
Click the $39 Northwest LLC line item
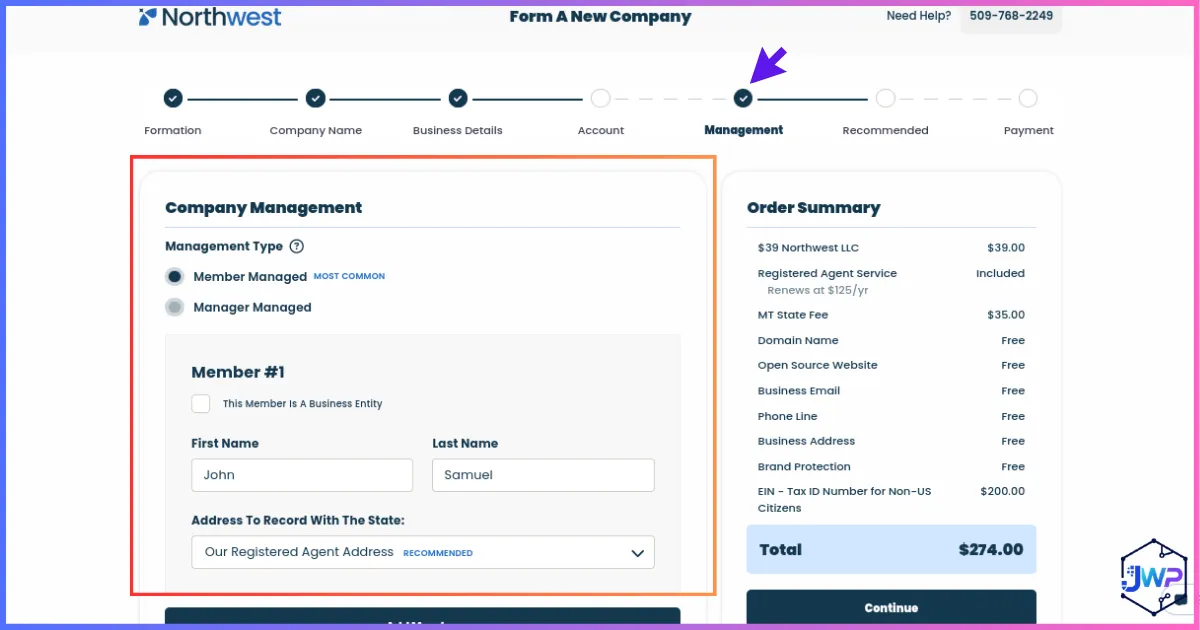[x=891, y=248]
